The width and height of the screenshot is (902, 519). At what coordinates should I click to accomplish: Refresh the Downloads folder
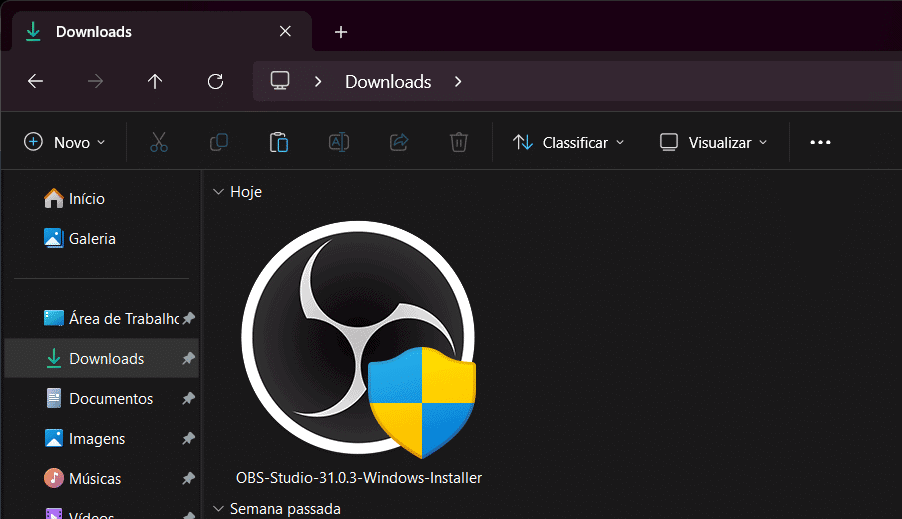215,82
